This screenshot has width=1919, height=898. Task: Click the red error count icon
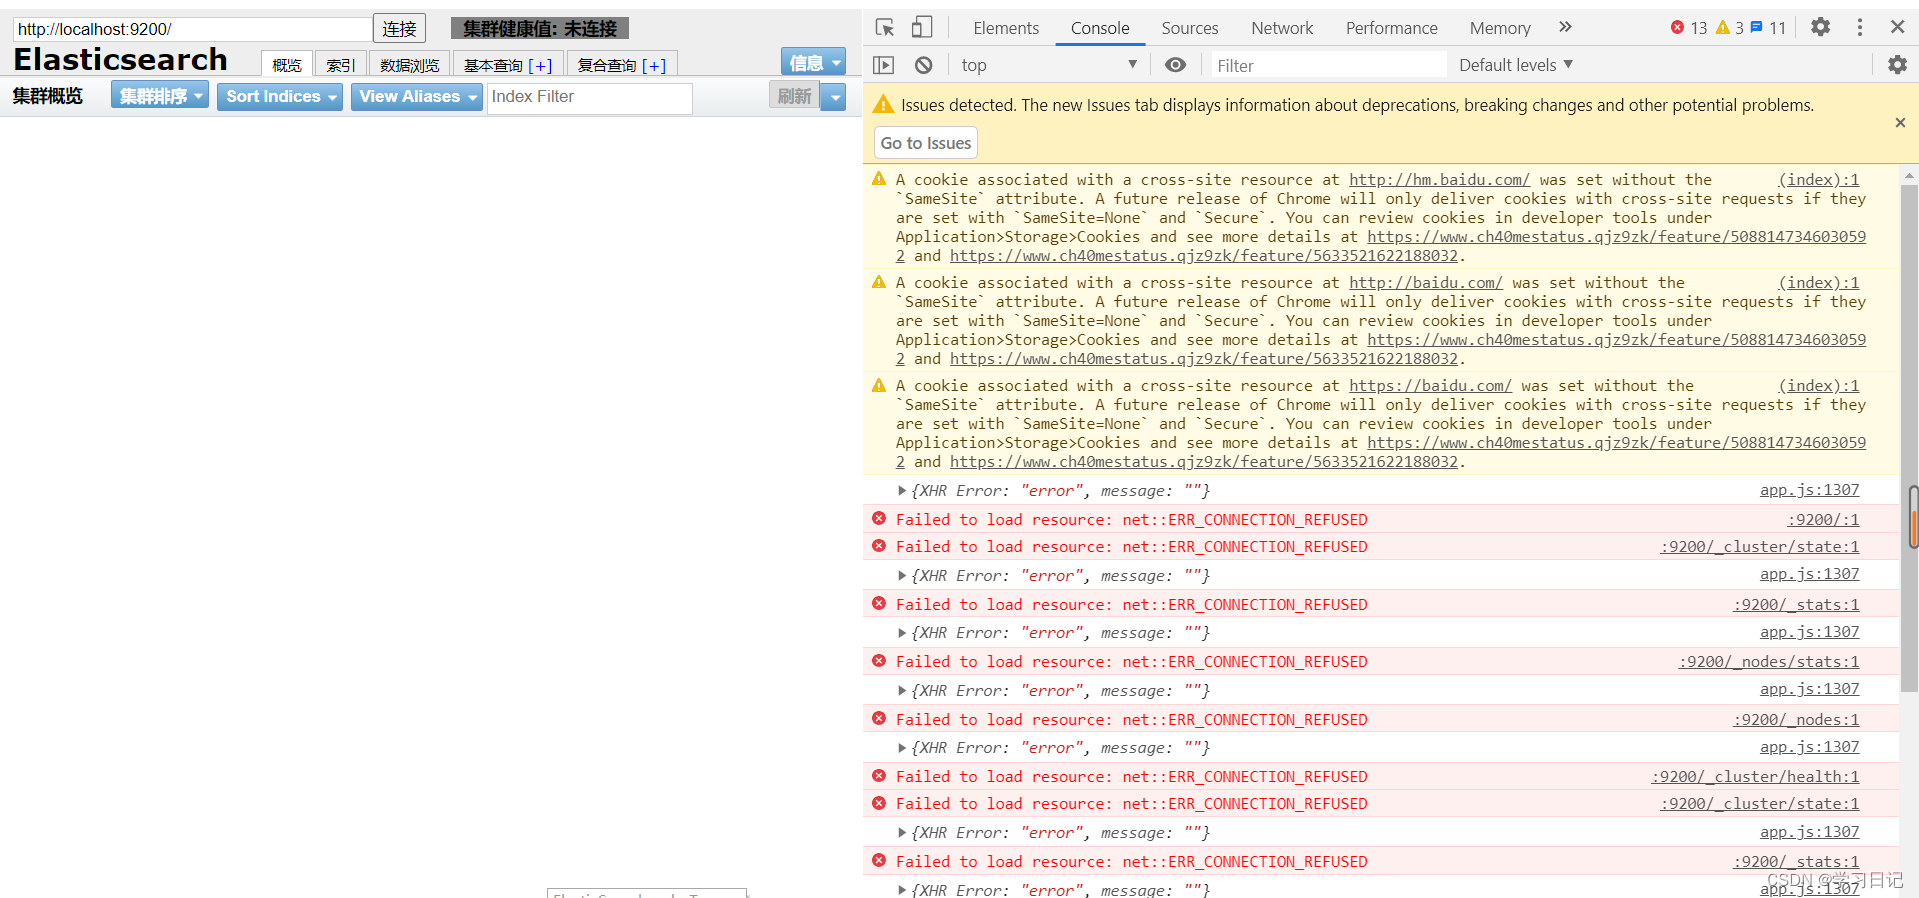click(1677, 27)
